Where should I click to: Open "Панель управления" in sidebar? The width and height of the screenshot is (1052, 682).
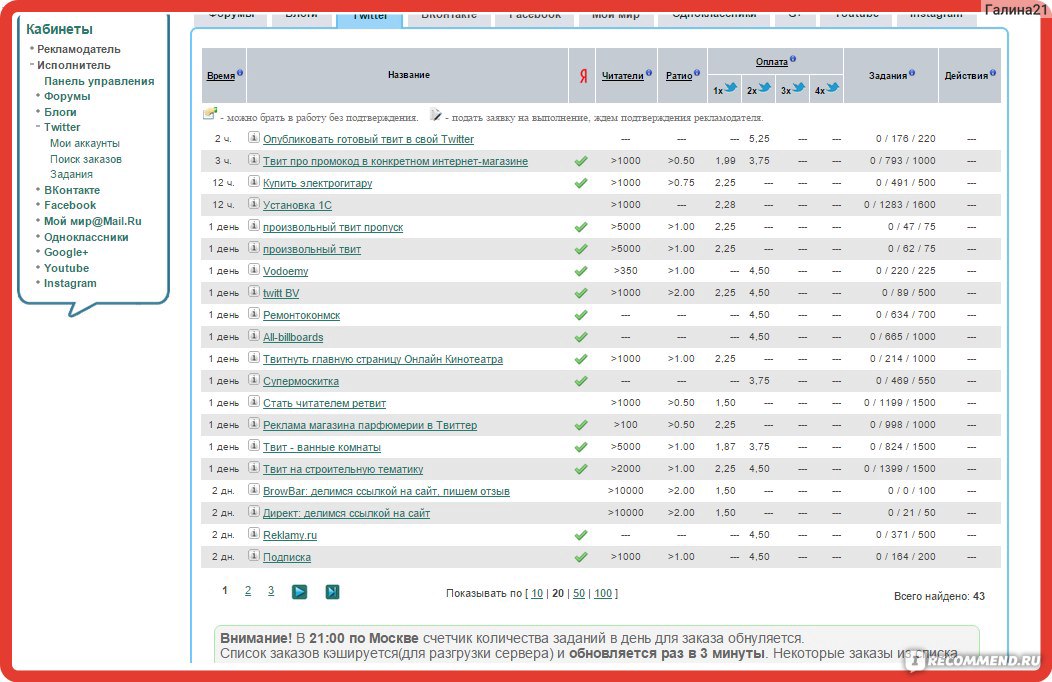(x=99, y=81)
